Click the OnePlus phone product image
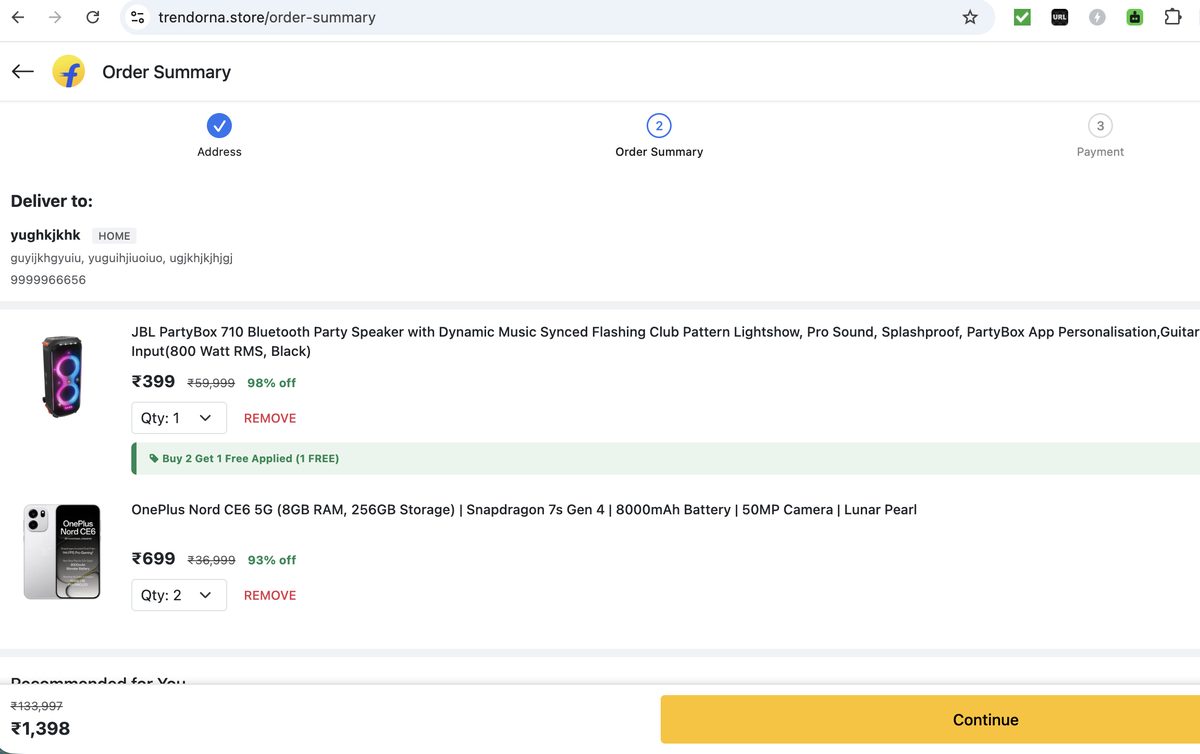This screenshot has height=754, width=1200. 62,552
